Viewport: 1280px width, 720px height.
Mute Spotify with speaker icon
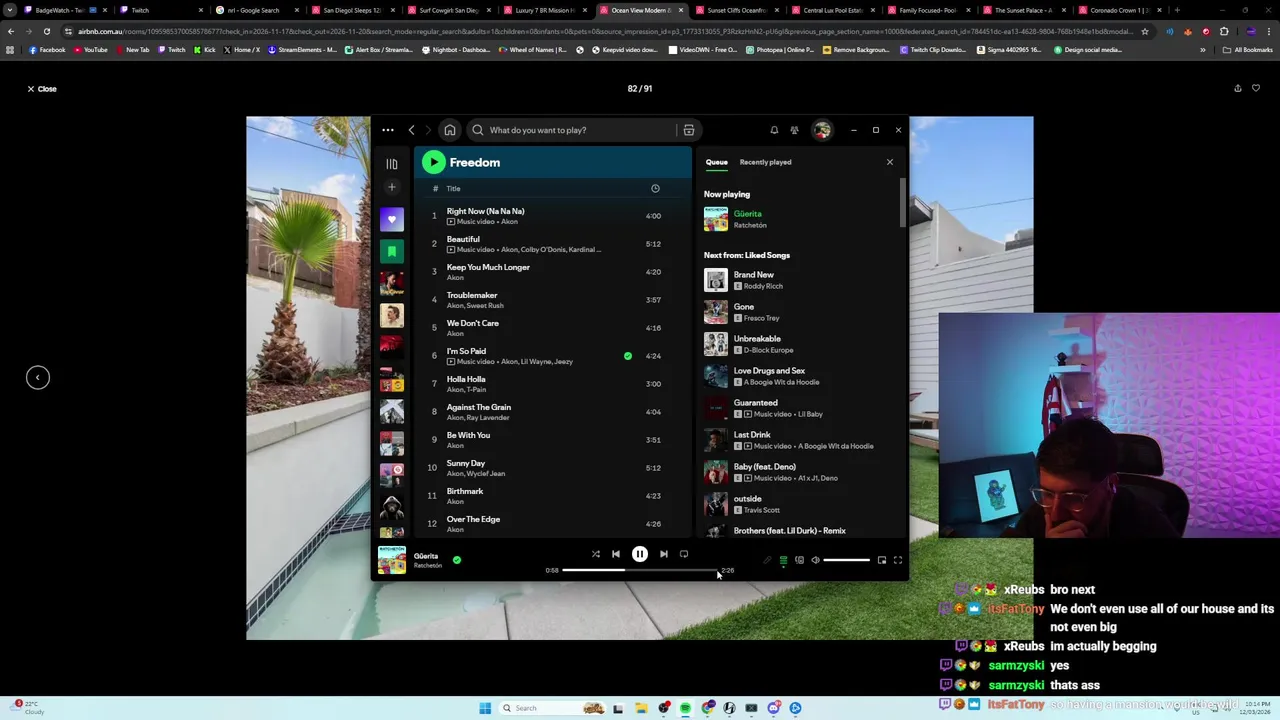(815, 560)
